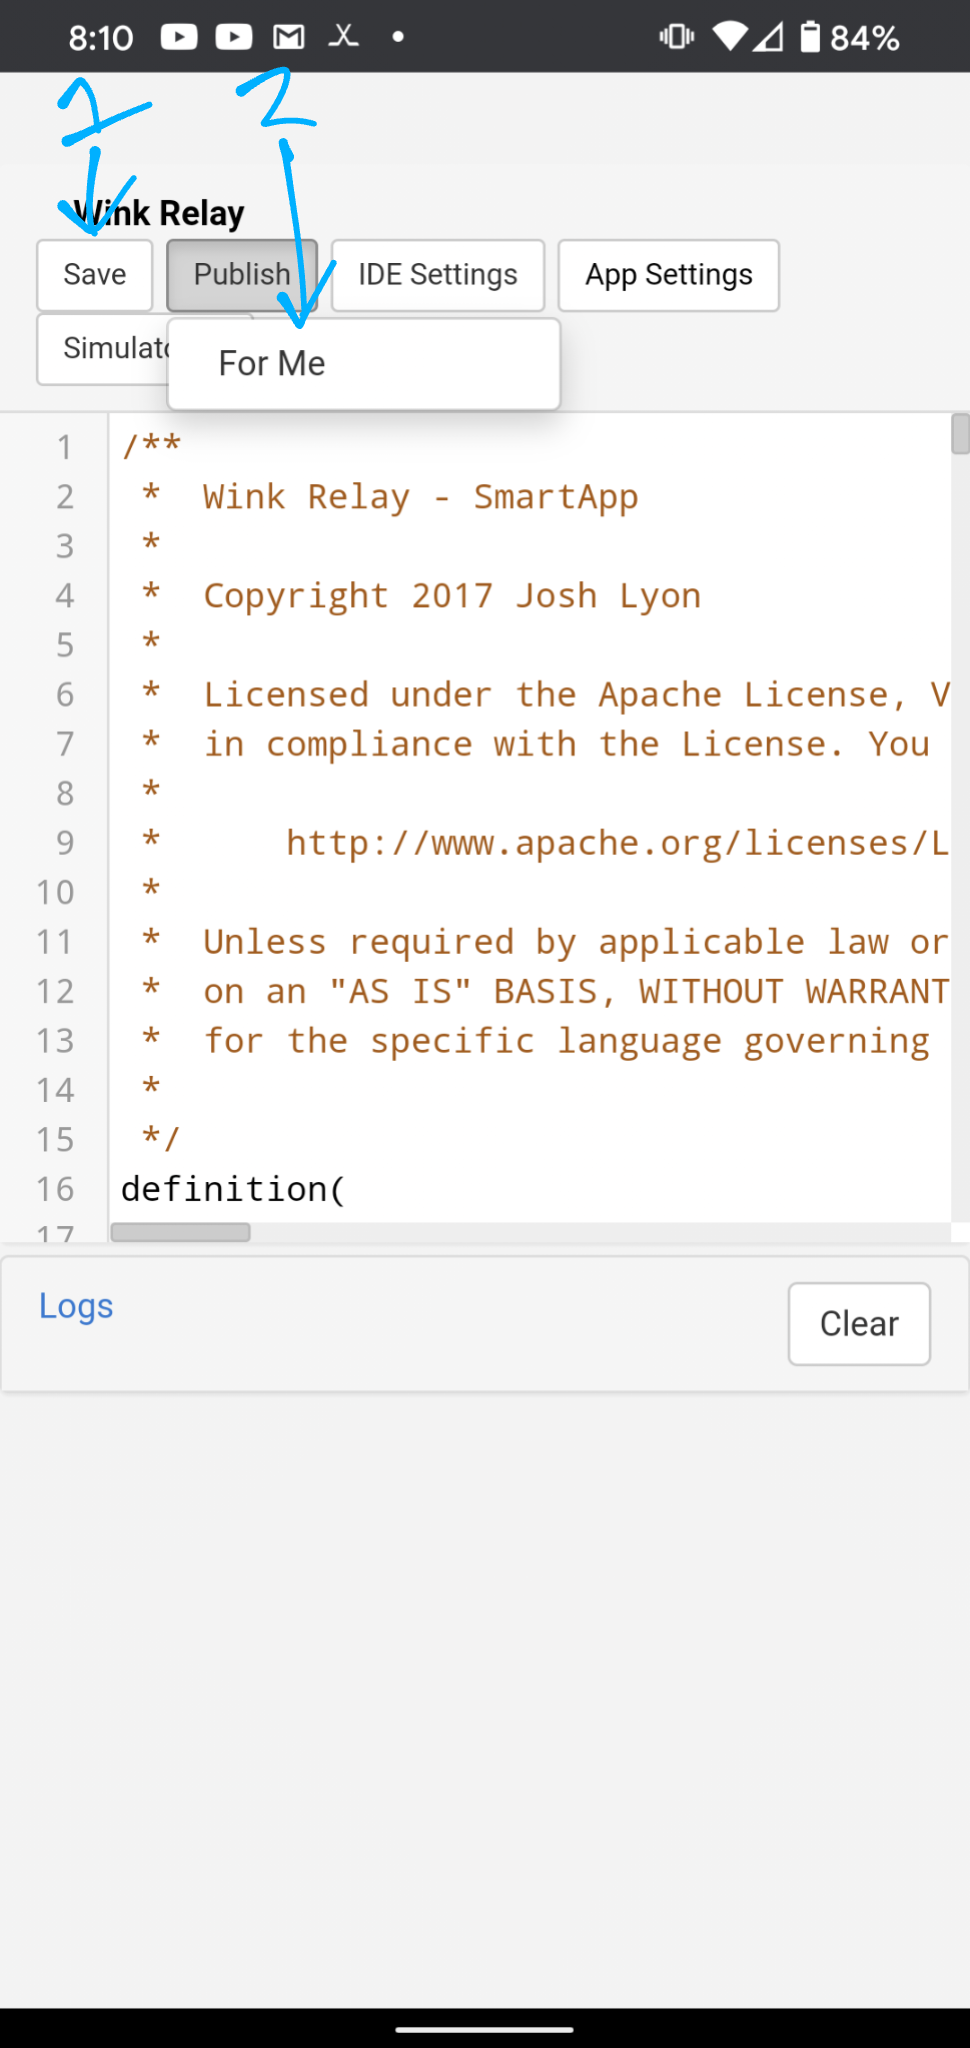970x2048 pixels.
Task: Tap the cellular signal icon
Action: 768,37
